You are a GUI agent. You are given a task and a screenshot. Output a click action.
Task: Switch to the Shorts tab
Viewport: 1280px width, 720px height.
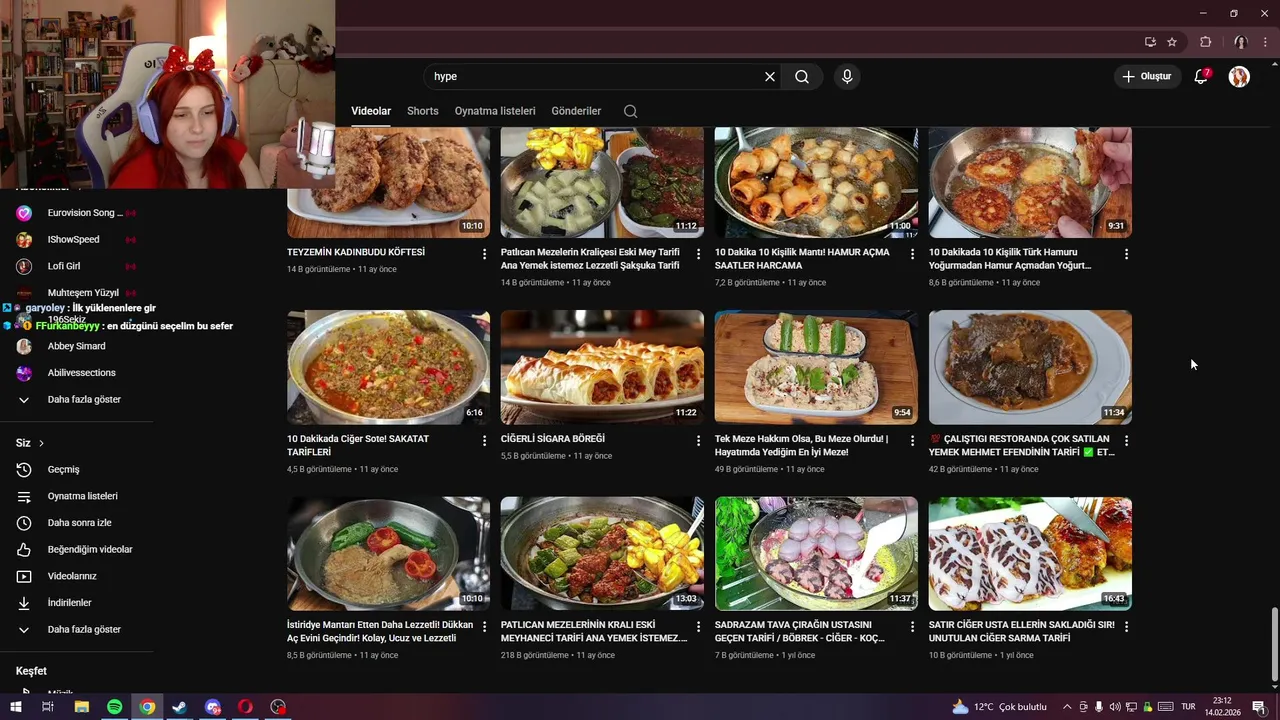422,111
